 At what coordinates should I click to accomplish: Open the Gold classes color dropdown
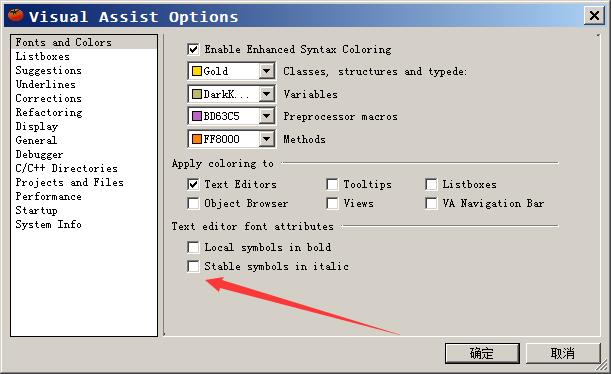[267, 71]
